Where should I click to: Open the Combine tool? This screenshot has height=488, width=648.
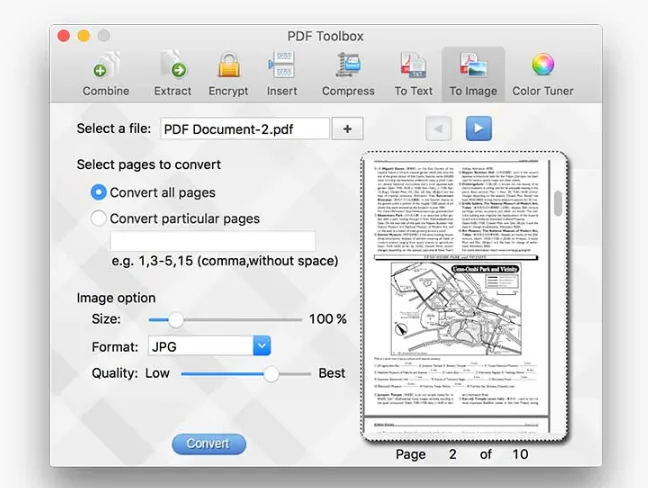click(x=106, y=74)
